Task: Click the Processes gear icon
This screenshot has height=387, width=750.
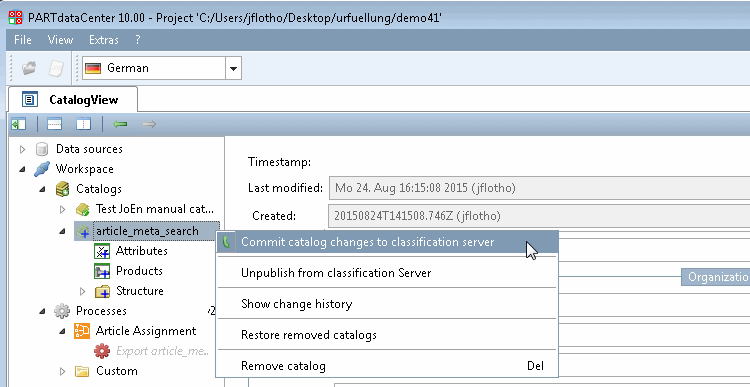Action: tap(62, 311)
